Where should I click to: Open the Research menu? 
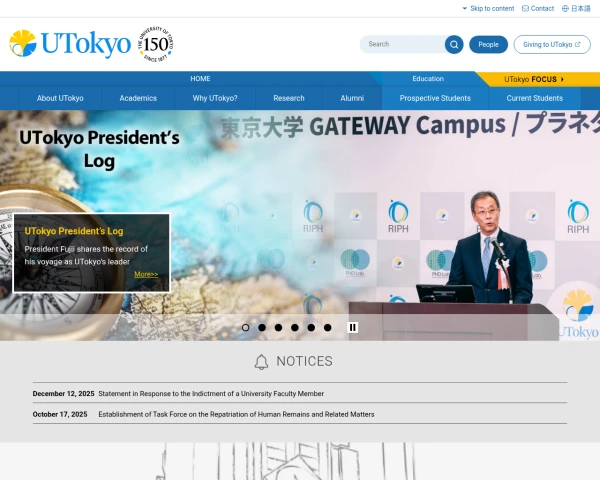point(289,98)
